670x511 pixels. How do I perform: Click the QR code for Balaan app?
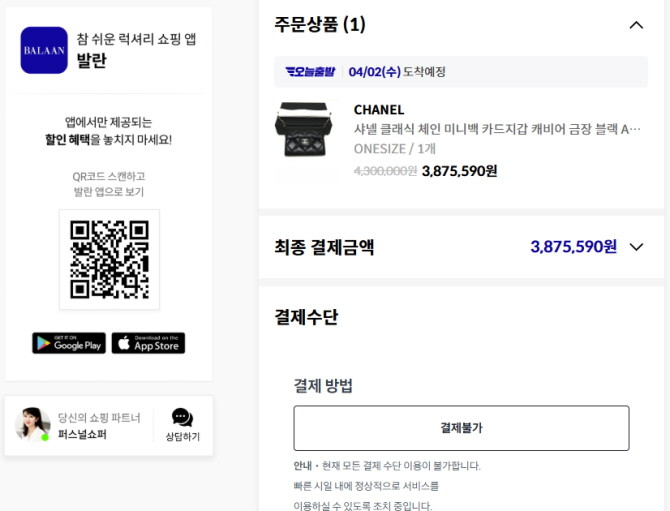pyautogui.click(x=109, y=259)
